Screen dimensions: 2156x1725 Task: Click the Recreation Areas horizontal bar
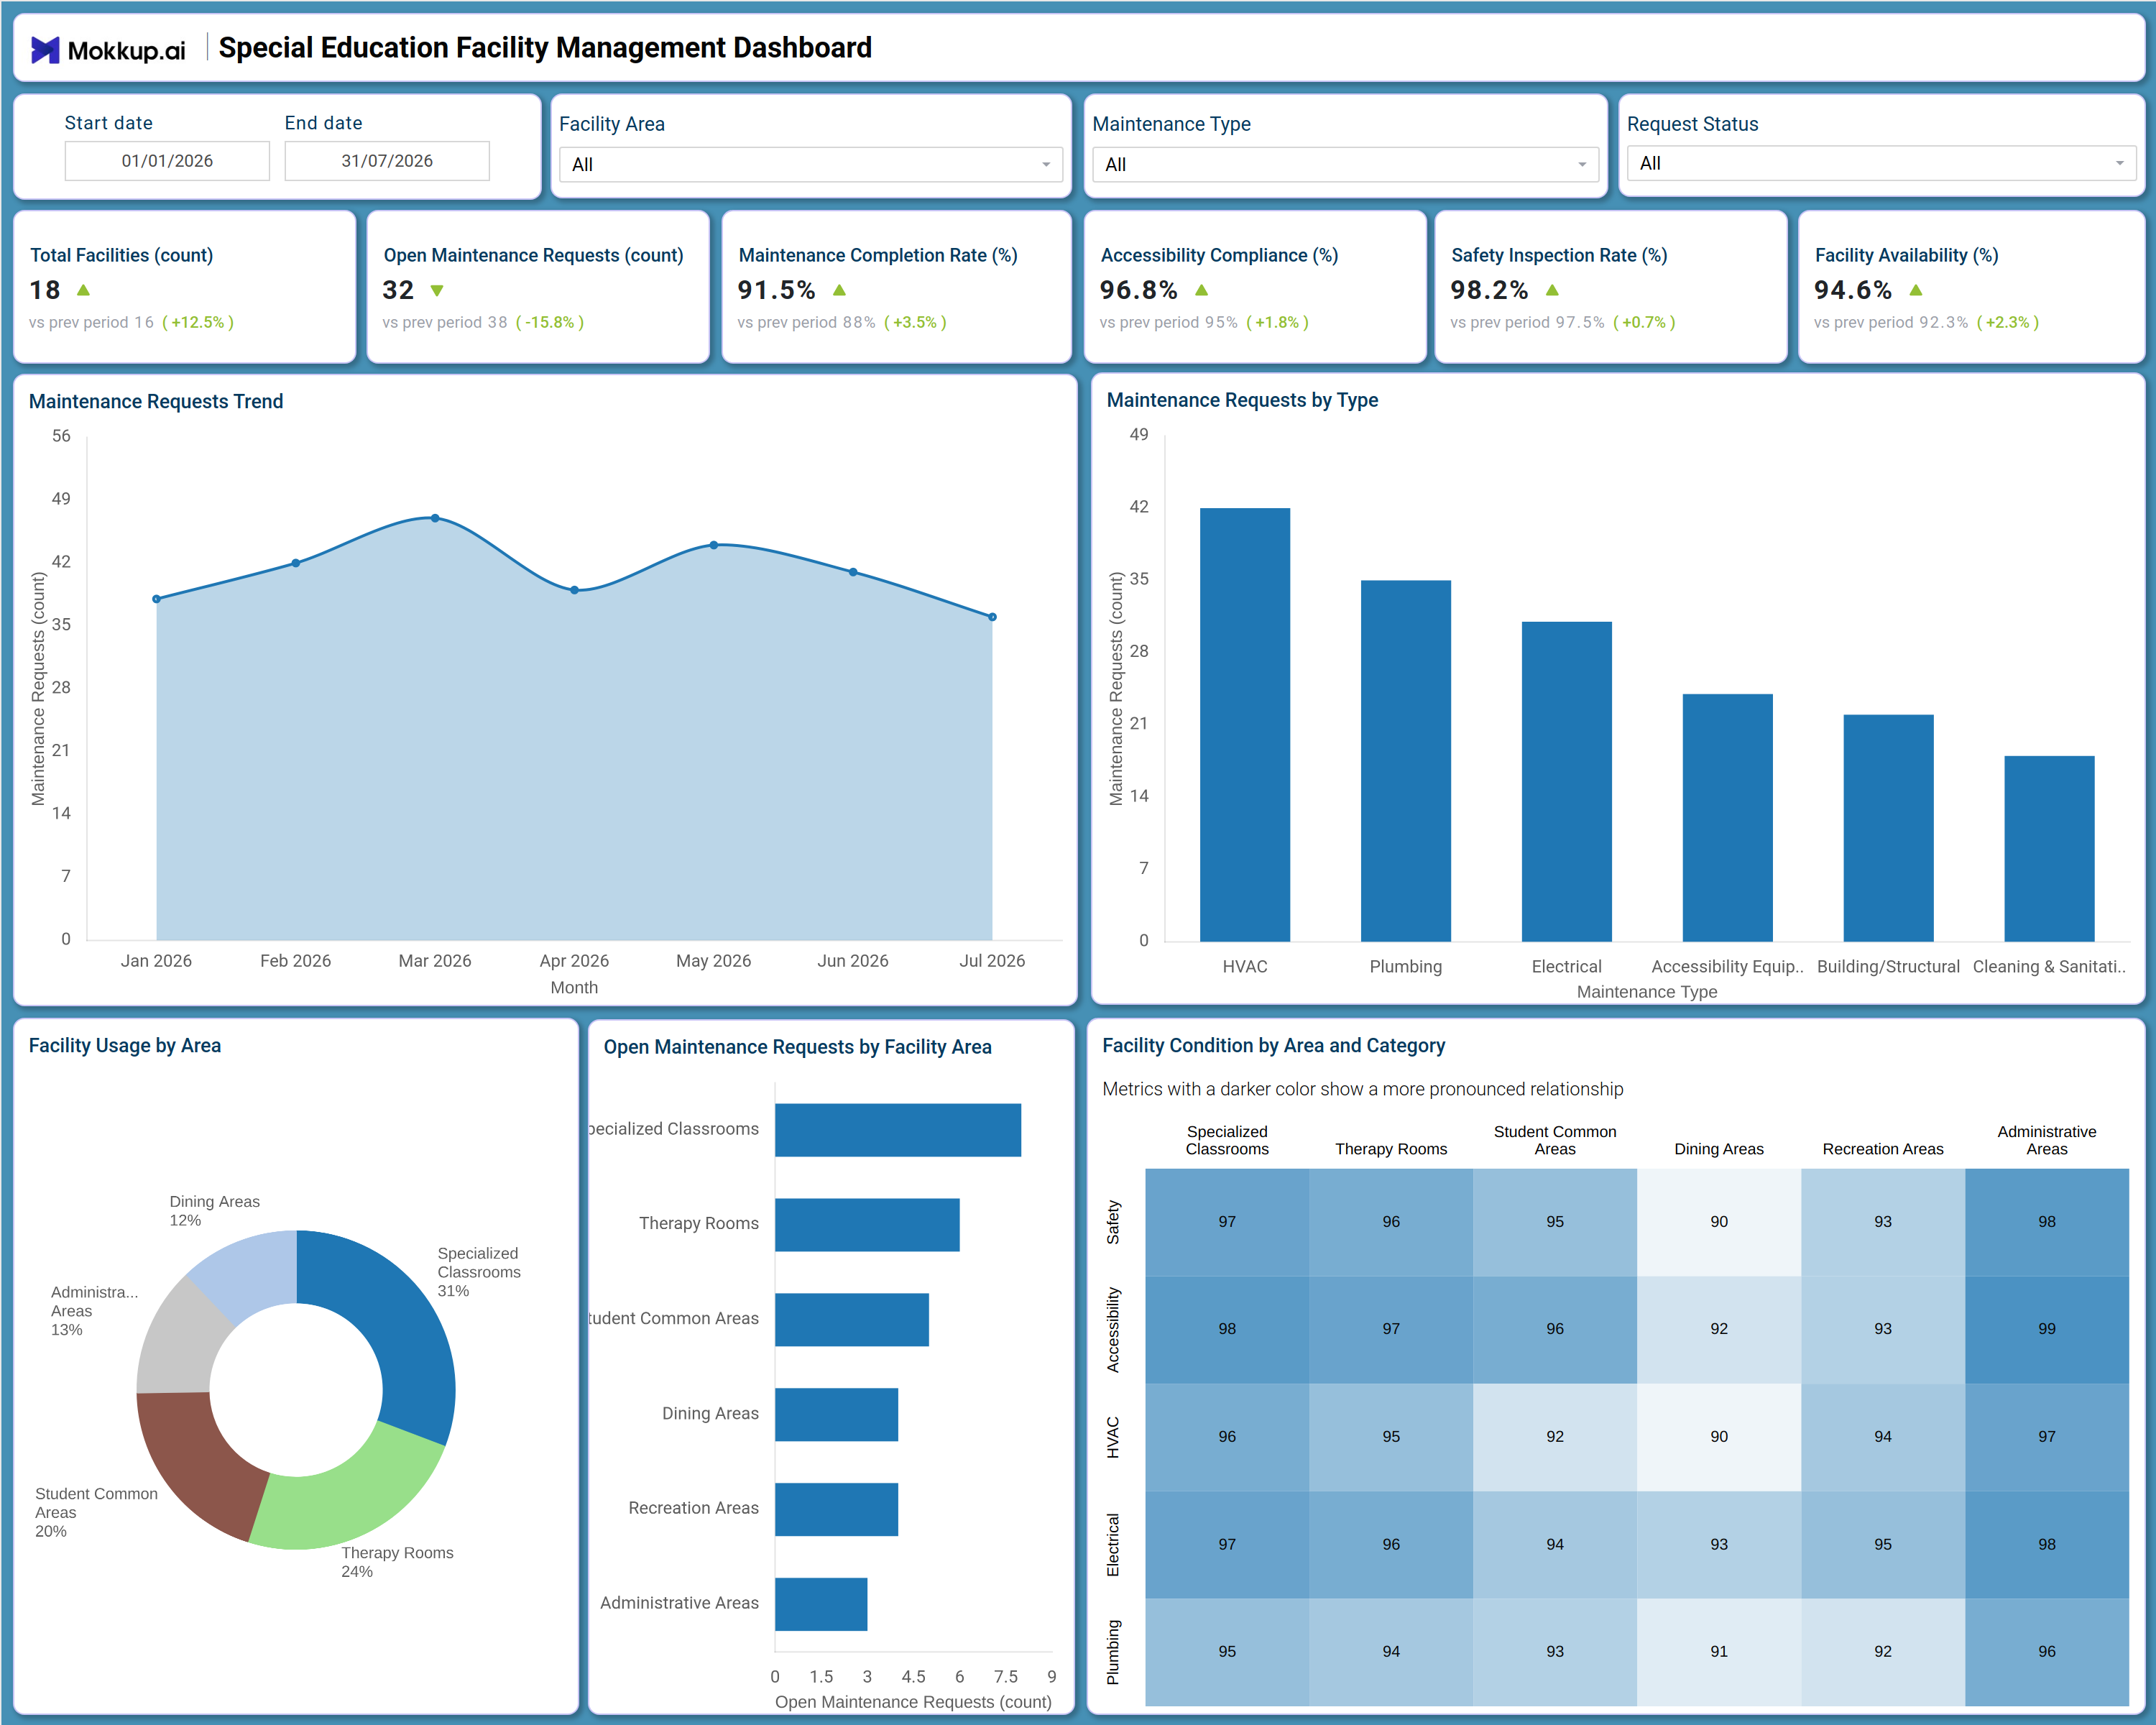[x=836, y=1509]
